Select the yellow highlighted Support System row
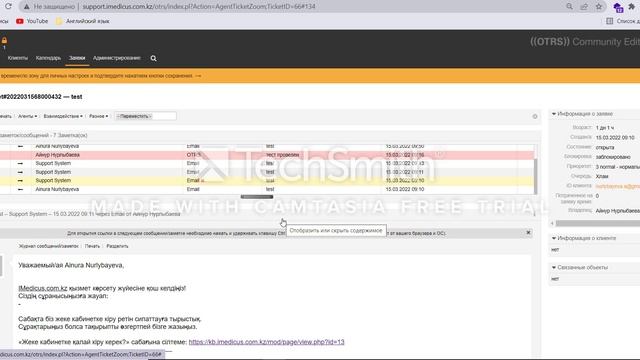The width and height of the screenshot is (640, 360). tap(267, 180)
